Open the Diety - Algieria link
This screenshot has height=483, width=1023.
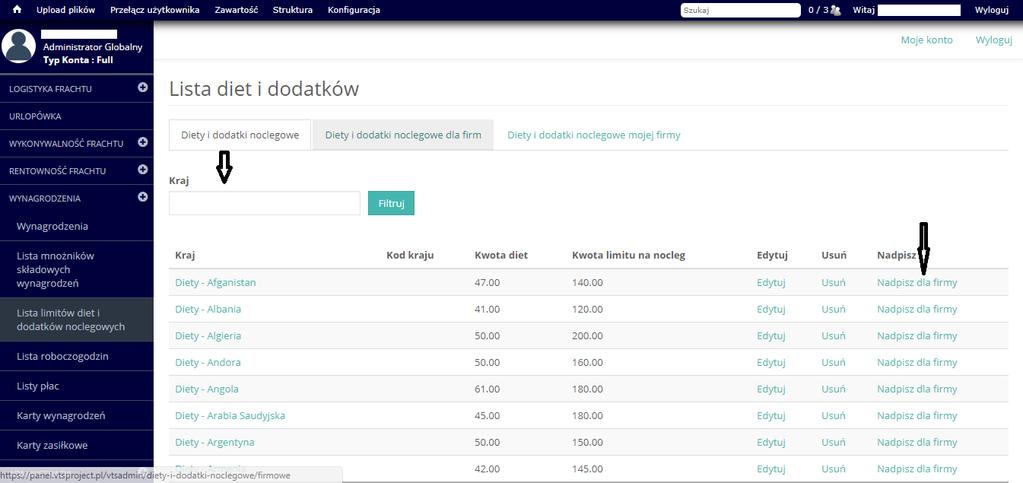[x=208, y=335]
